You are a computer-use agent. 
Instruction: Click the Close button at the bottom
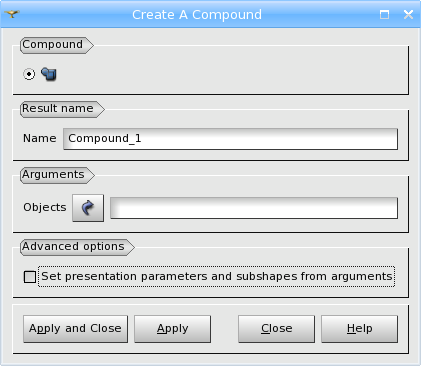pyautogui.click(x=276, y=329)
